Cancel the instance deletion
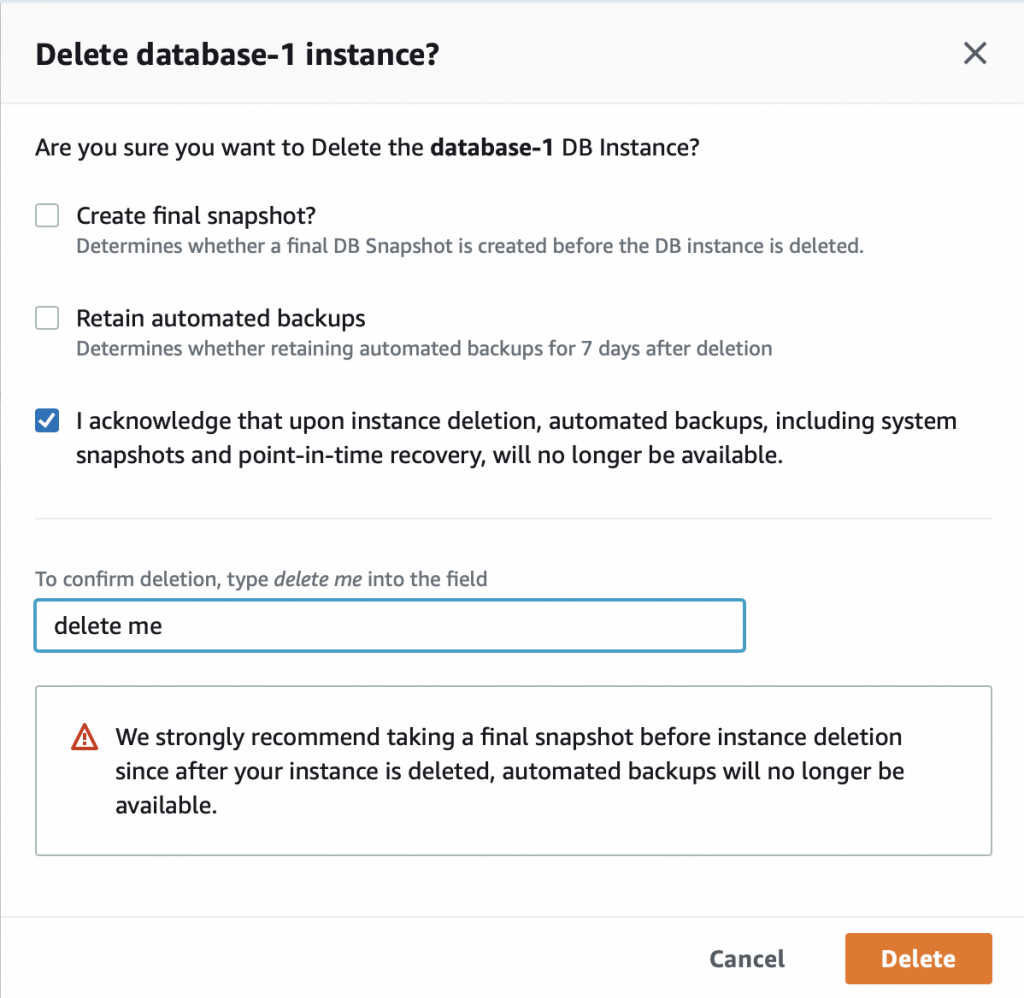This screenshot has width=1024, height=998. pyautogui.click(x=747, y=959)
